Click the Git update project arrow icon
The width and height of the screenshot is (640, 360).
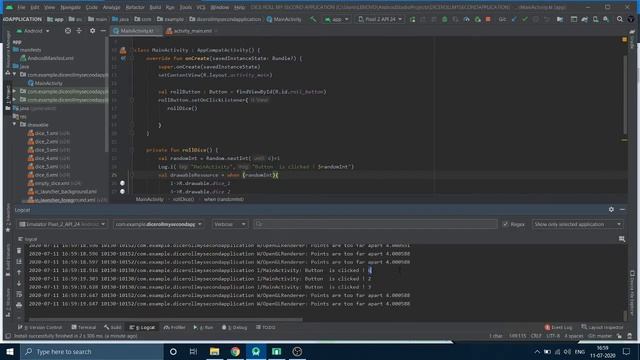pyautogui.click(x=514, y=19)
